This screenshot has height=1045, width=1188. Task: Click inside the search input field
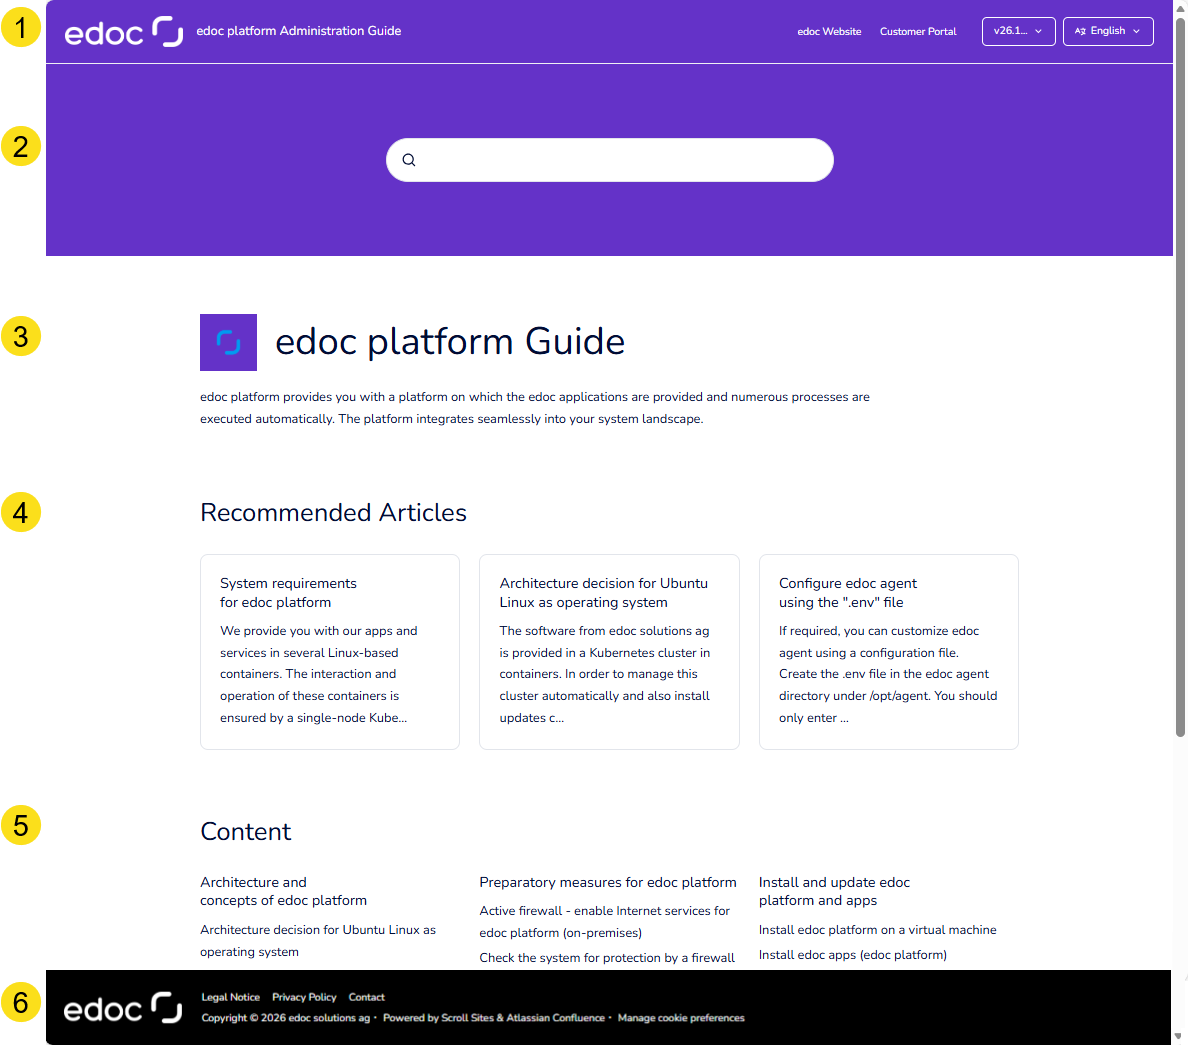click(x=610, y=159)
